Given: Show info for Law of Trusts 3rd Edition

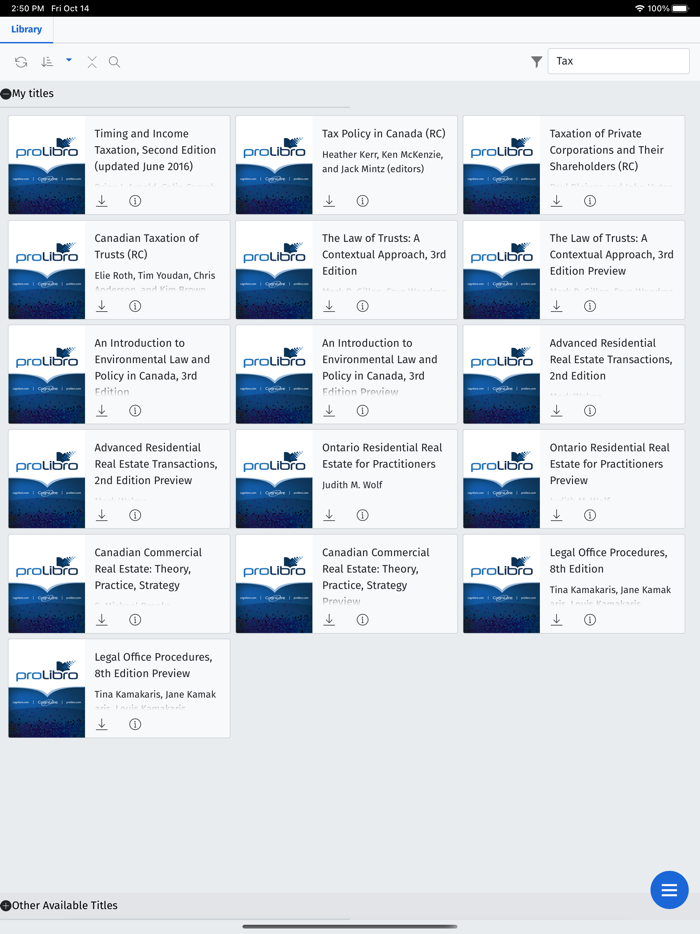Looking at the screenshot, I should 363,306.
